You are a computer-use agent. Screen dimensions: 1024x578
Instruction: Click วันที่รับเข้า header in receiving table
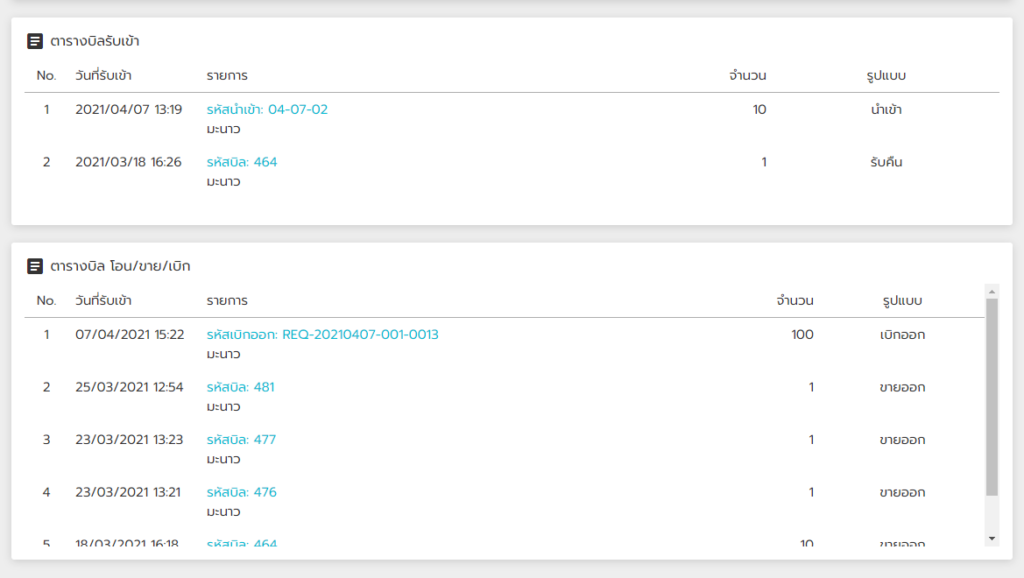click(x=103, y=75)
